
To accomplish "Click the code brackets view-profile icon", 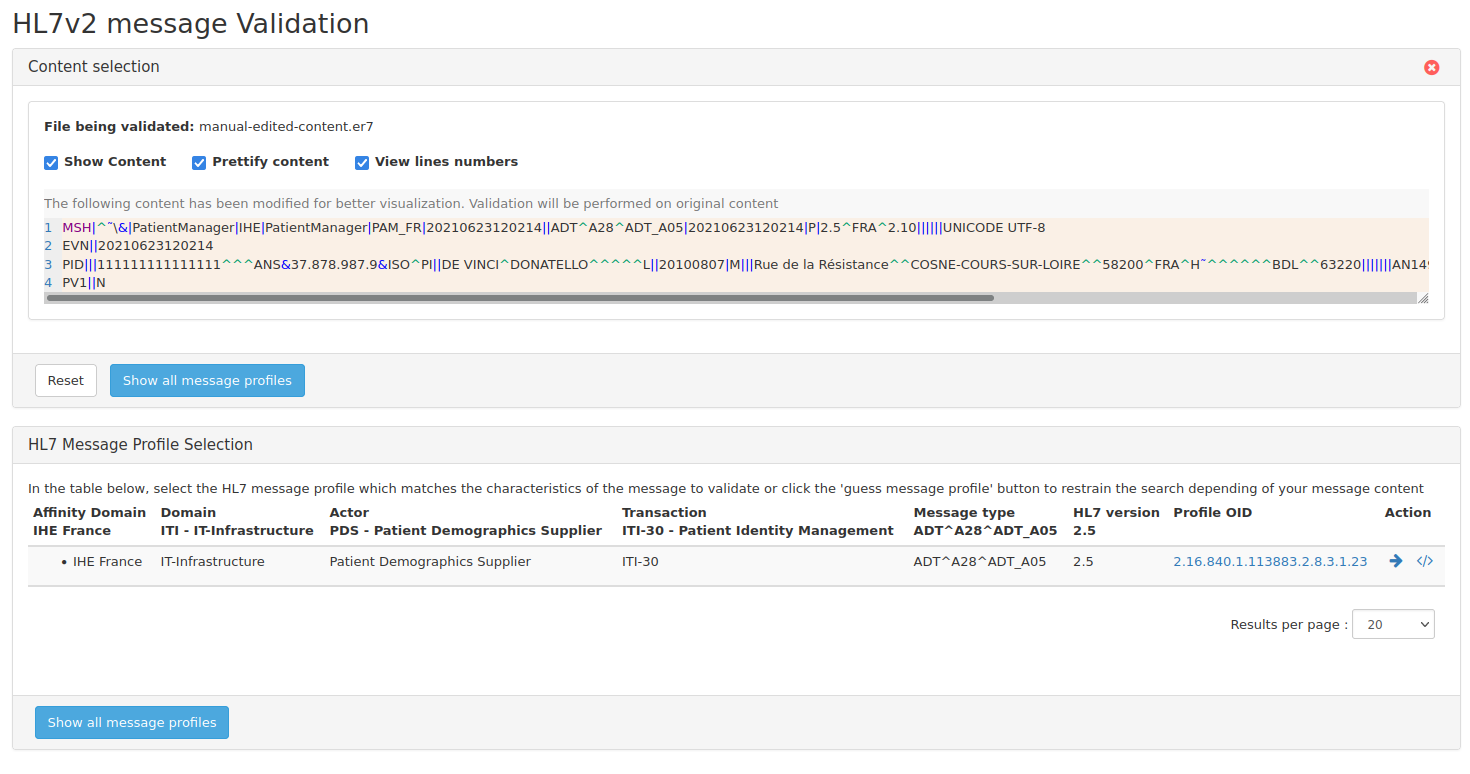I will point(1425,561).
